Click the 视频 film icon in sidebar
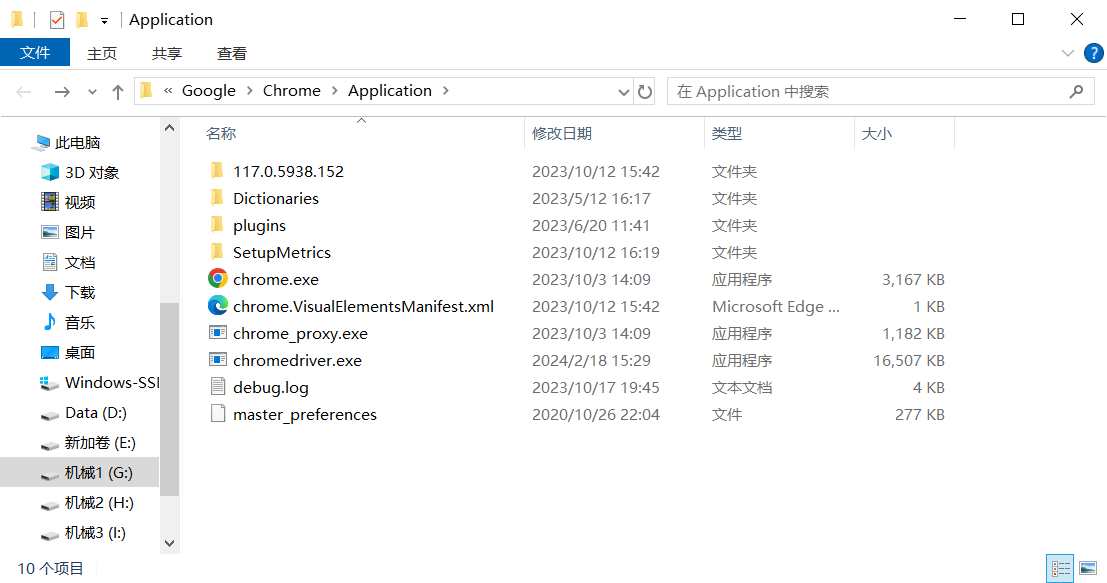 click(49, 202)
